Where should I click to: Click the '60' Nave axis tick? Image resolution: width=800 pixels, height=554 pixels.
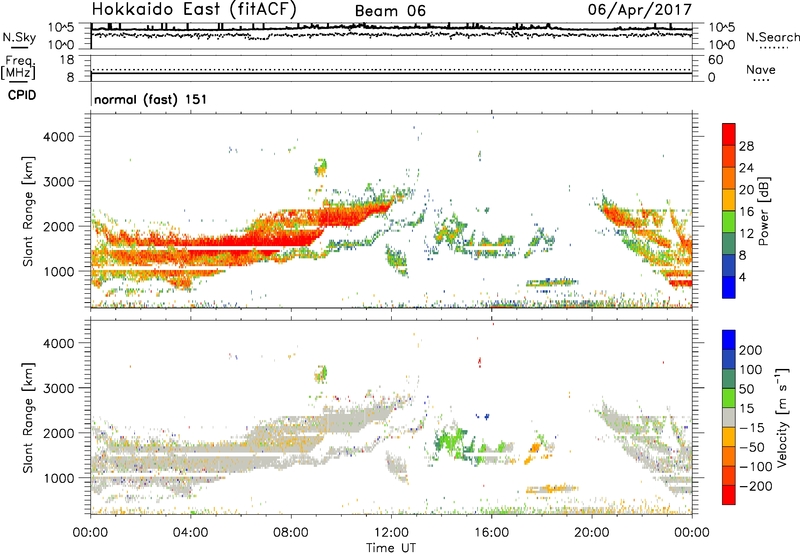tap(716, 60)
